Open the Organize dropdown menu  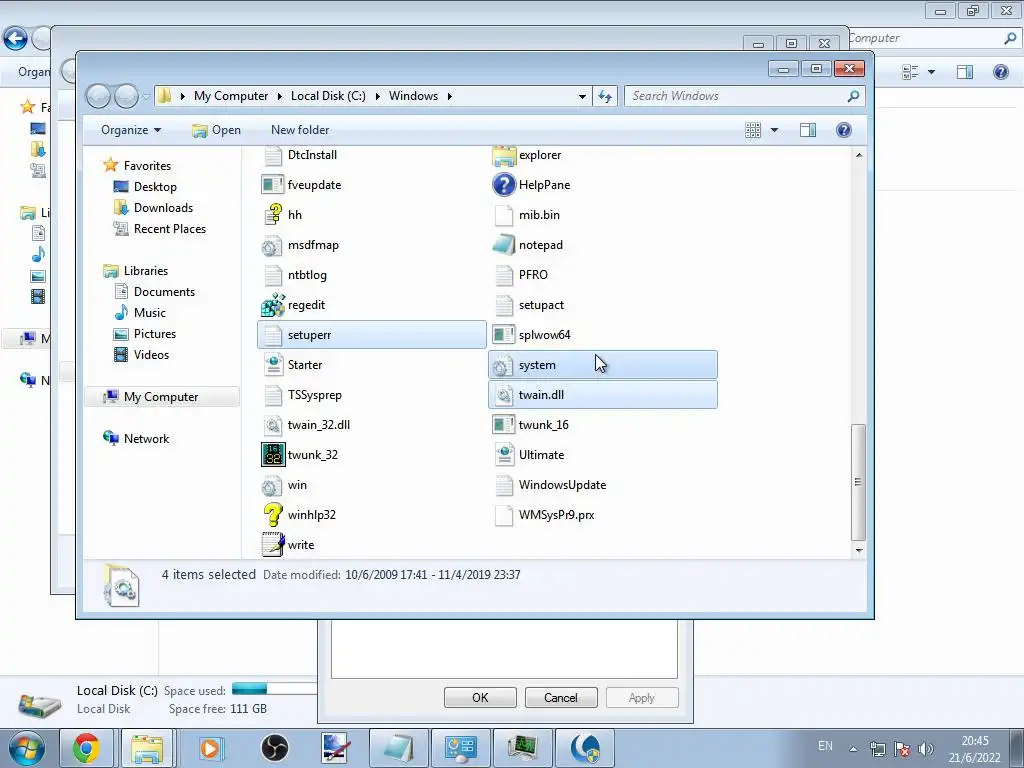[131, 130]
